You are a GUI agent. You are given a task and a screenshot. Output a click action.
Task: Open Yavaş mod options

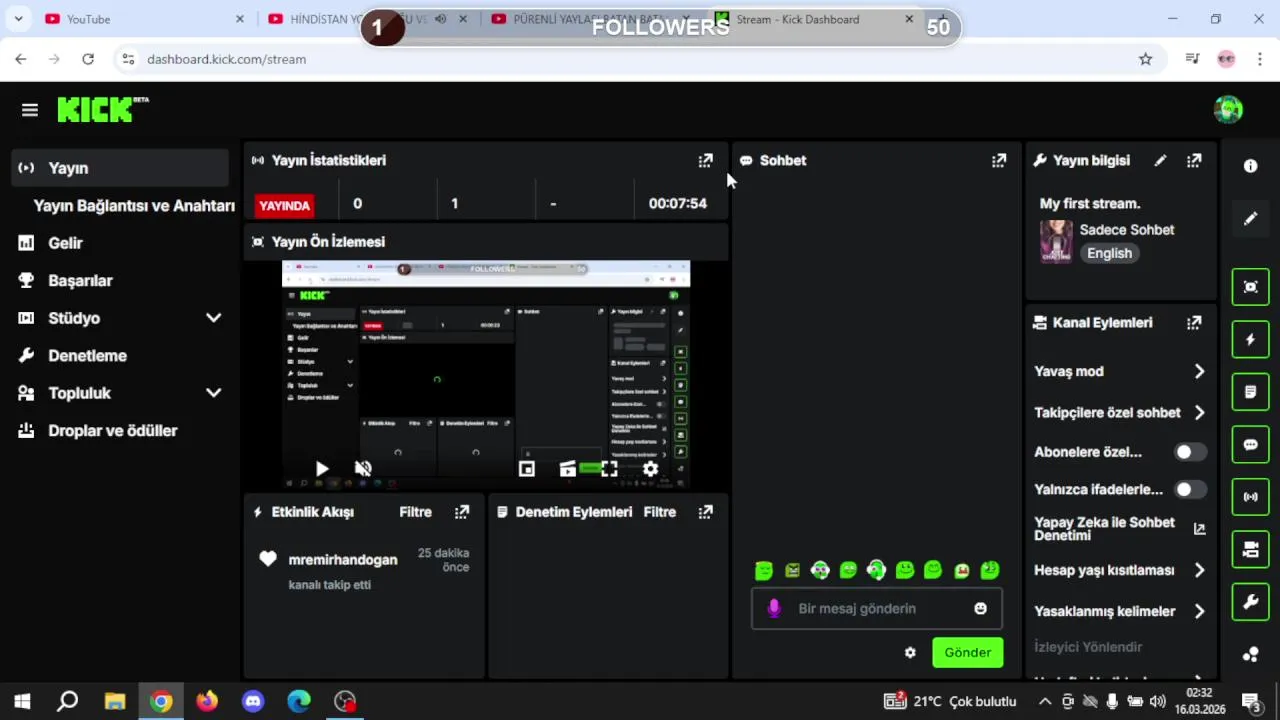1120,371
